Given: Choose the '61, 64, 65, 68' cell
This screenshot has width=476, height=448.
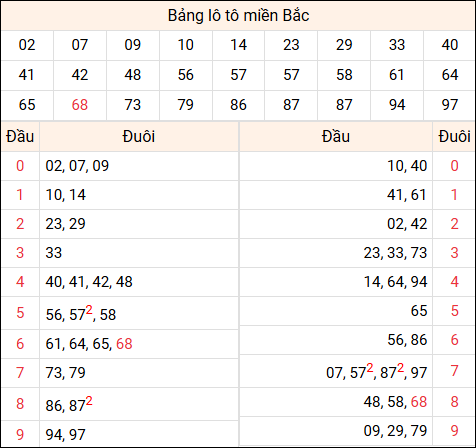Looking at the screenshot, I should click(139, 344).
